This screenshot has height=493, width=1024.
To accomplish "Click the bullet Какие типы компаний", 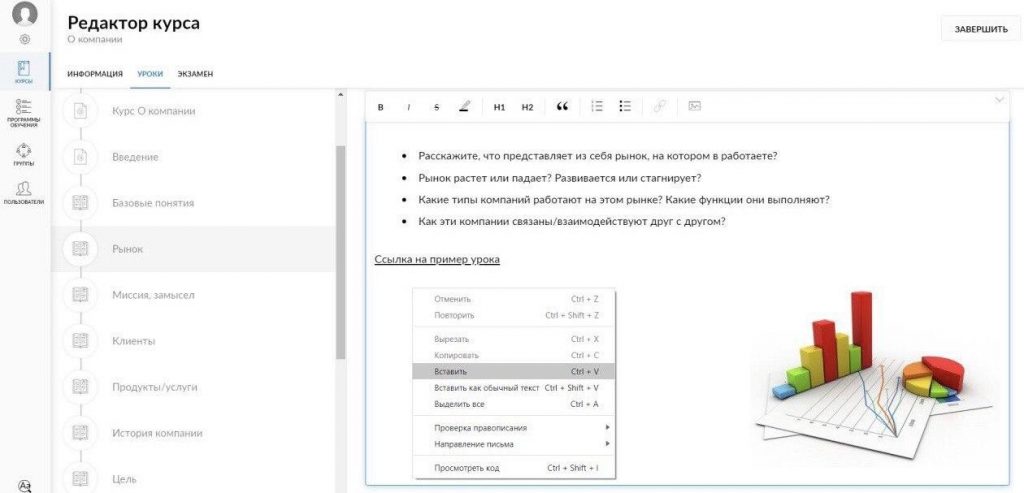I will click(624, 200).
